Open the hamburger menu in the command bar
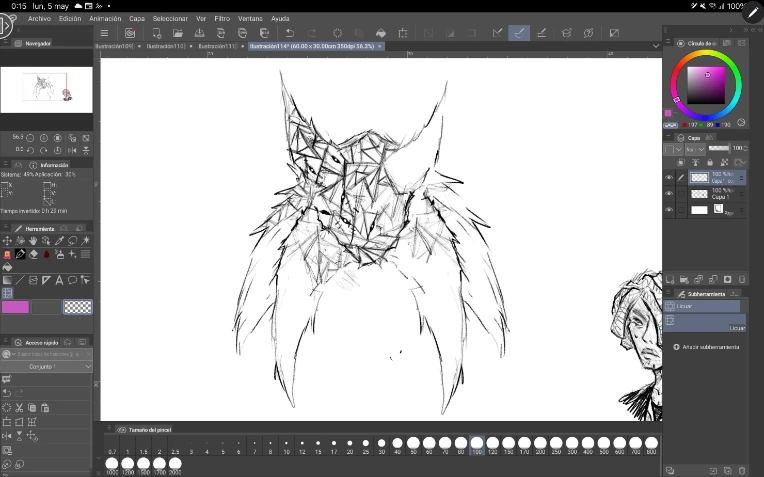 (104, 33)
